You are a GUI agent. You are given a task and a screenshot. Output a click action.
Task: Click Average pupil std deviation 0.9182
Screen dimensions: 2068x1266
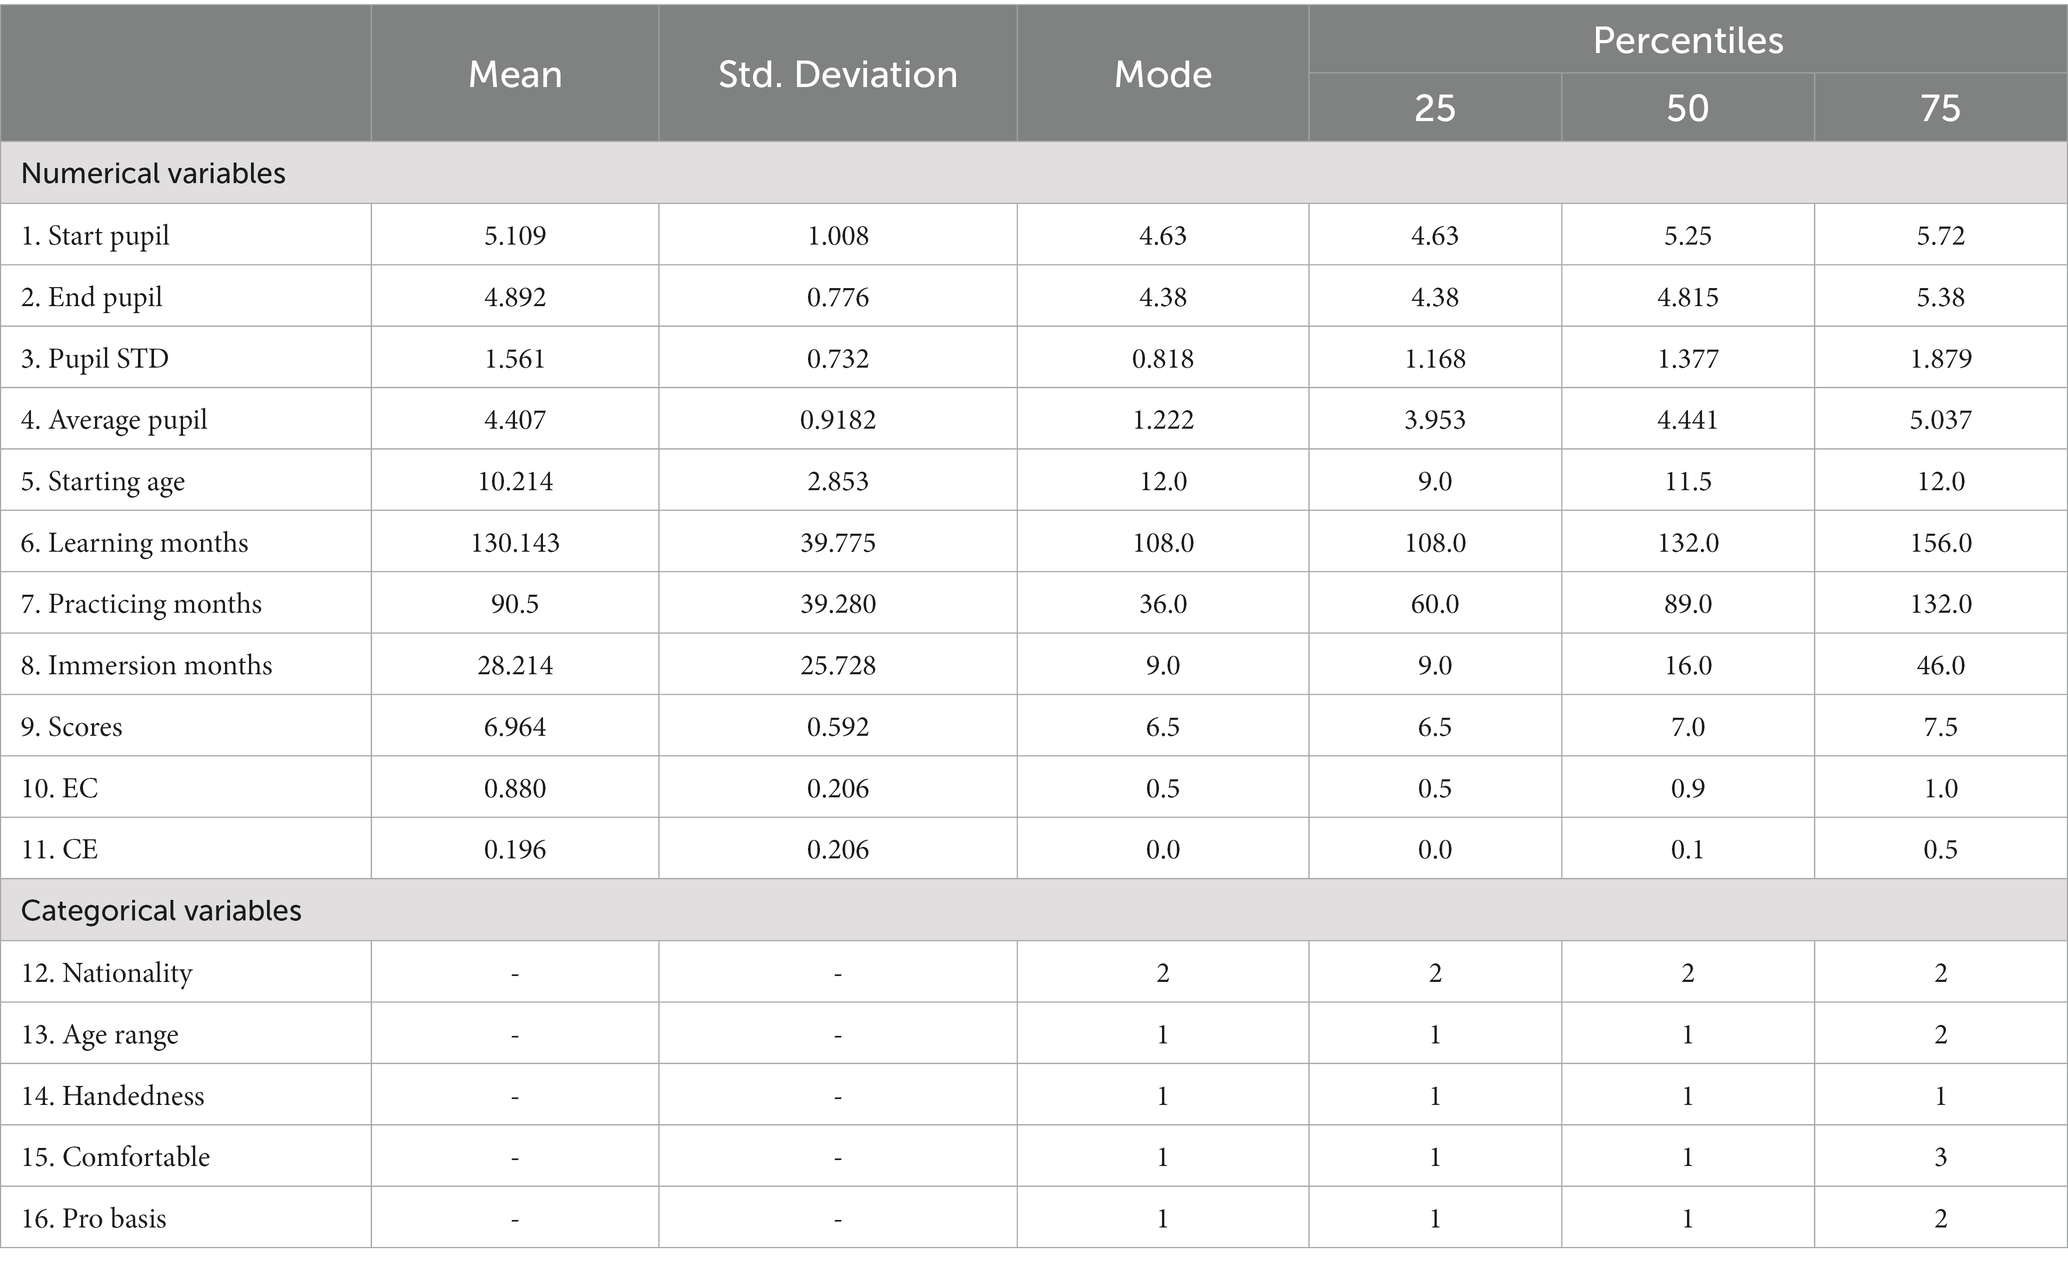pos(838,420)
